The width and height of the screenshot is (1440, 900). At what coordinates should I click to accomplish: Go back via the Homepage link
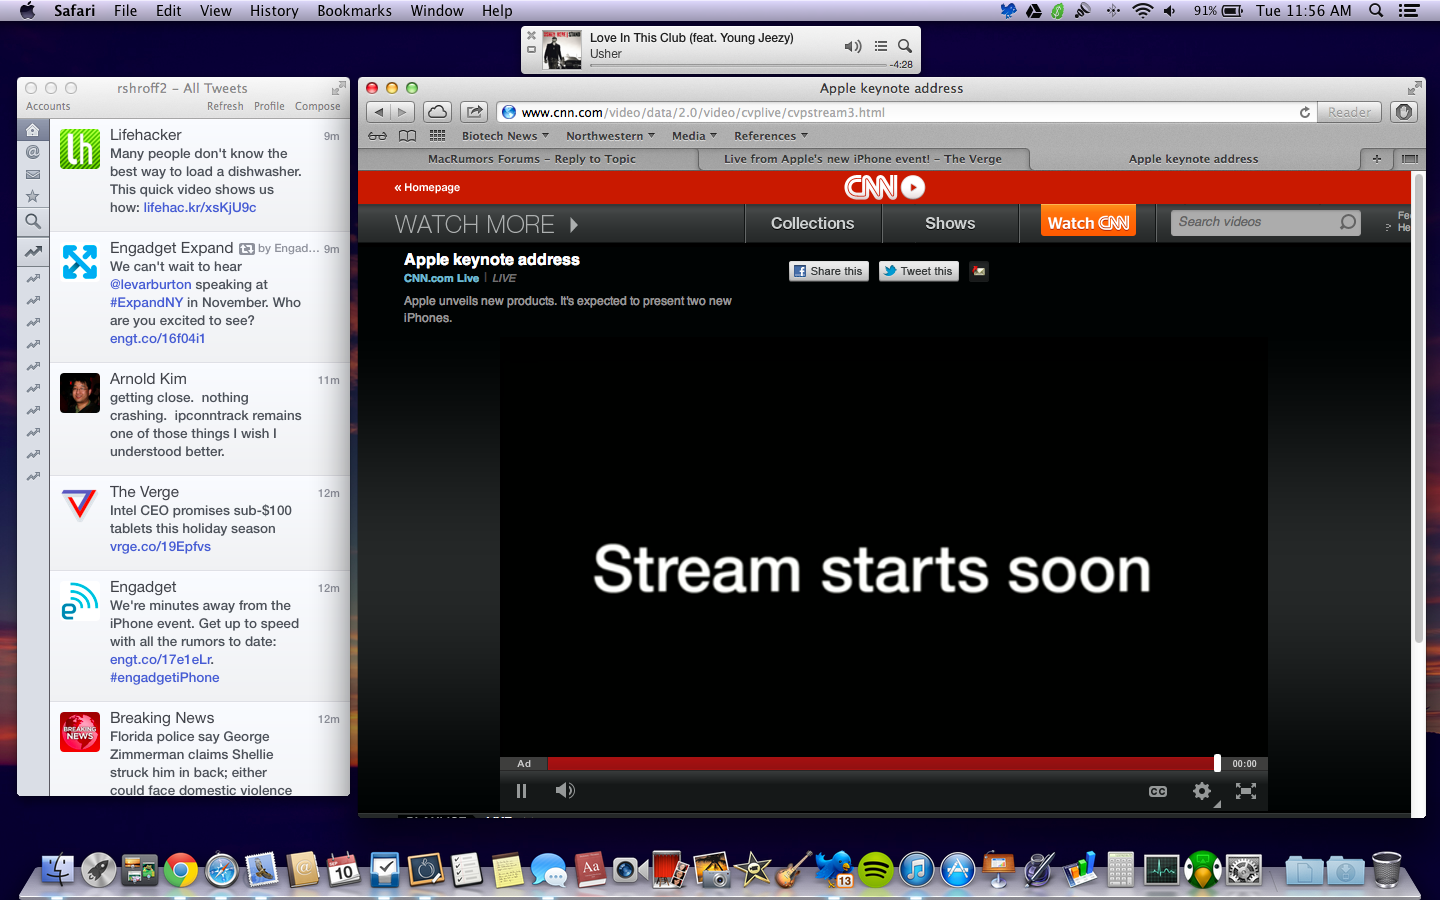click(x=427, y=187)
